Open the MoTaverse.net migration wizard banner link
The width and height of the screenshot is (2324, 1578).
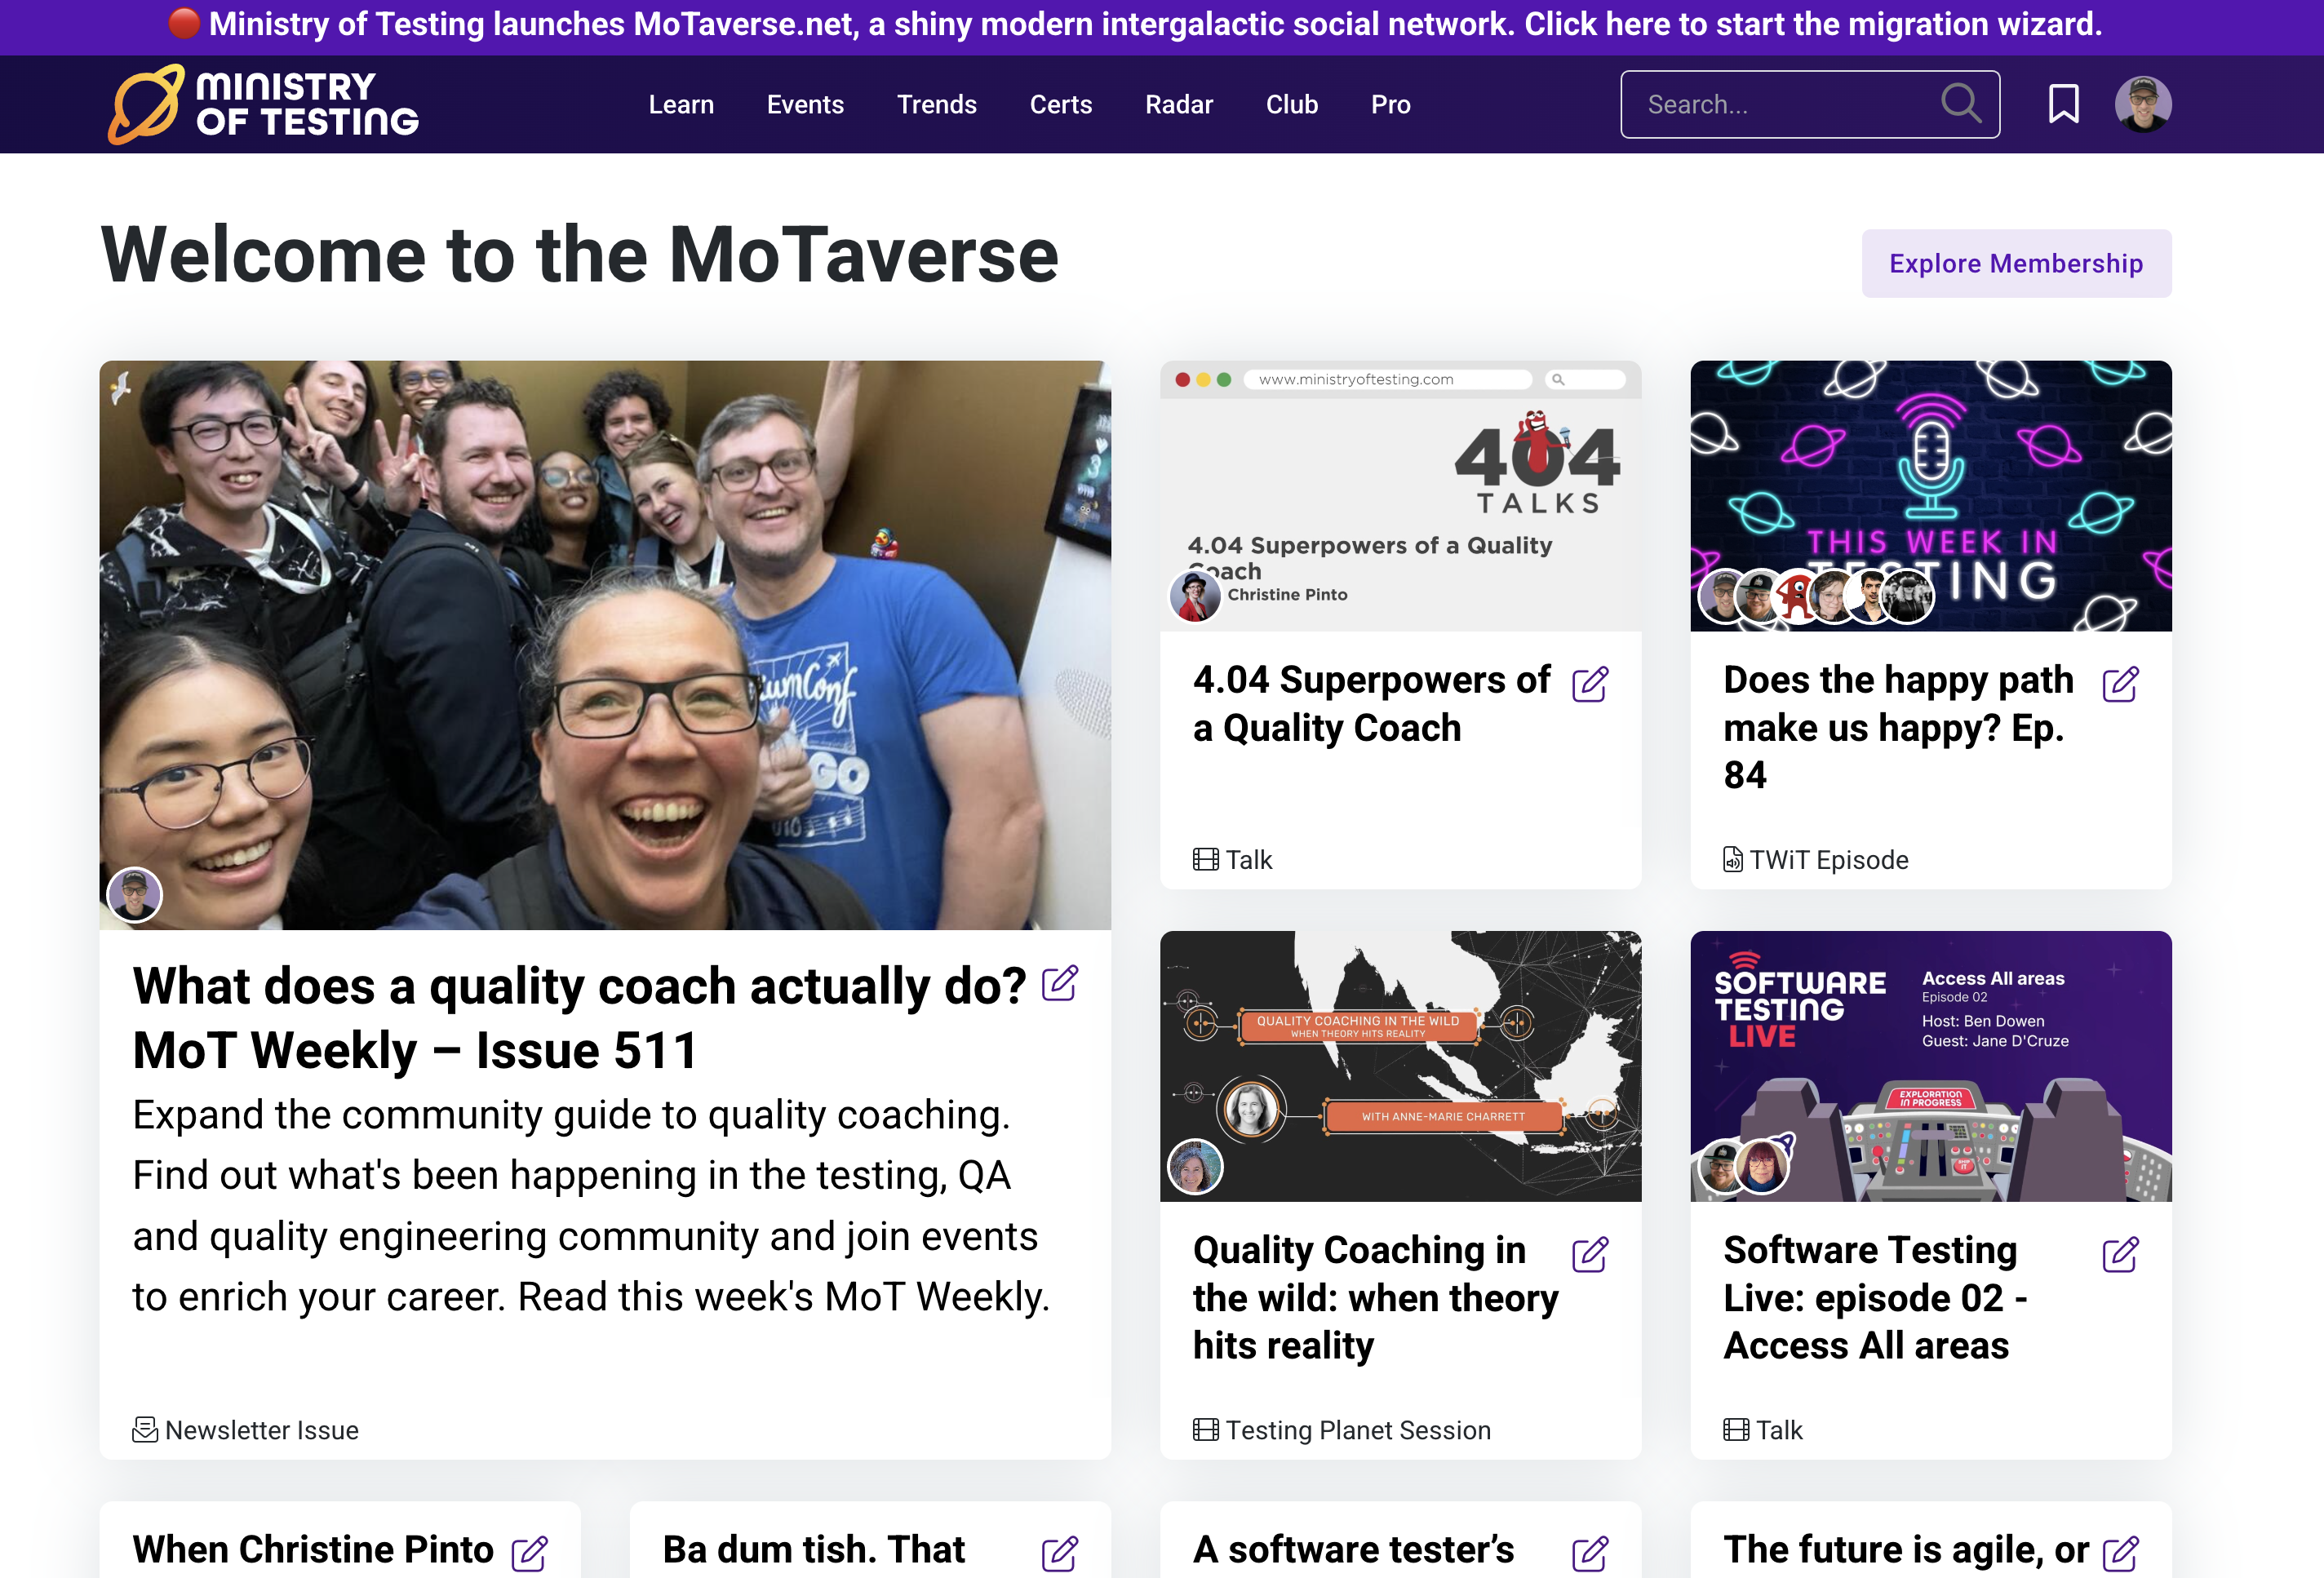point(1162,25)
